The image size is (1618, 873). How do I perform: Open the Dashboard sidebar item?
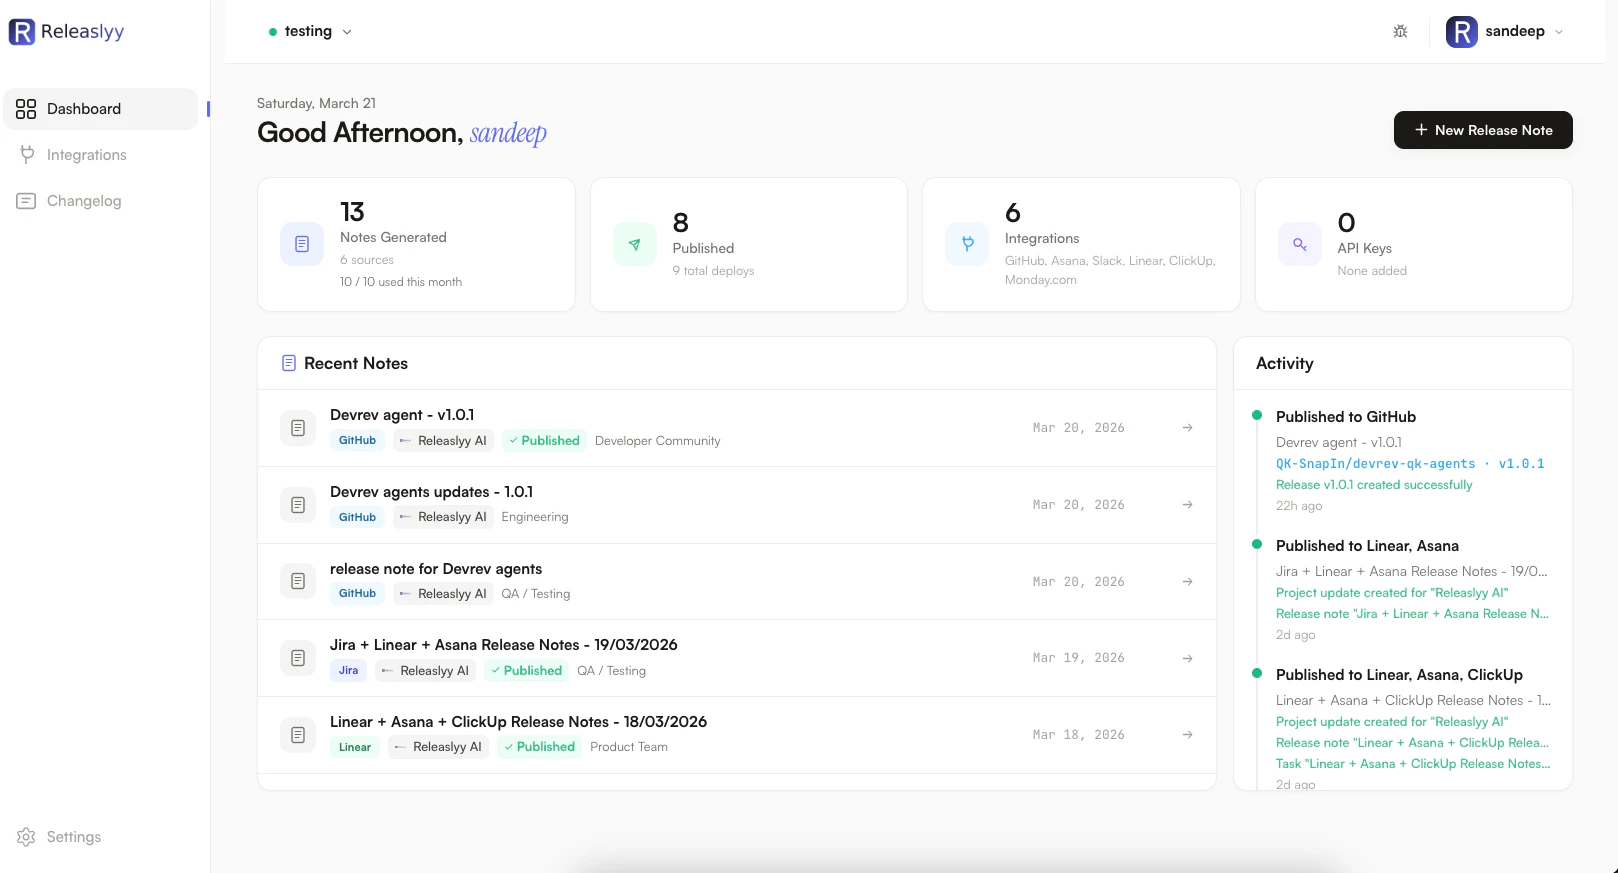coord(101,109)
